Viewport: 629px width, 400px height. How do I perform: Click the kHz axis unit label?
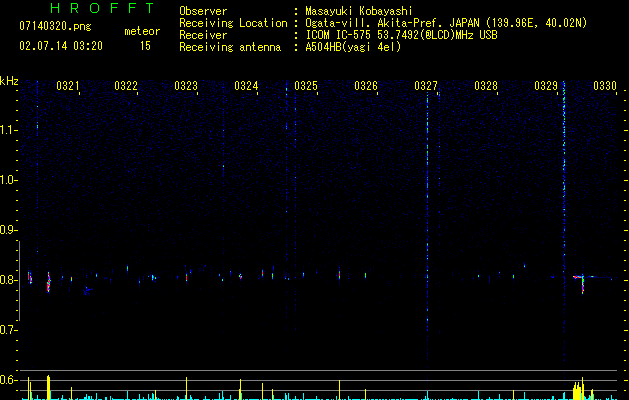[9, 81]
